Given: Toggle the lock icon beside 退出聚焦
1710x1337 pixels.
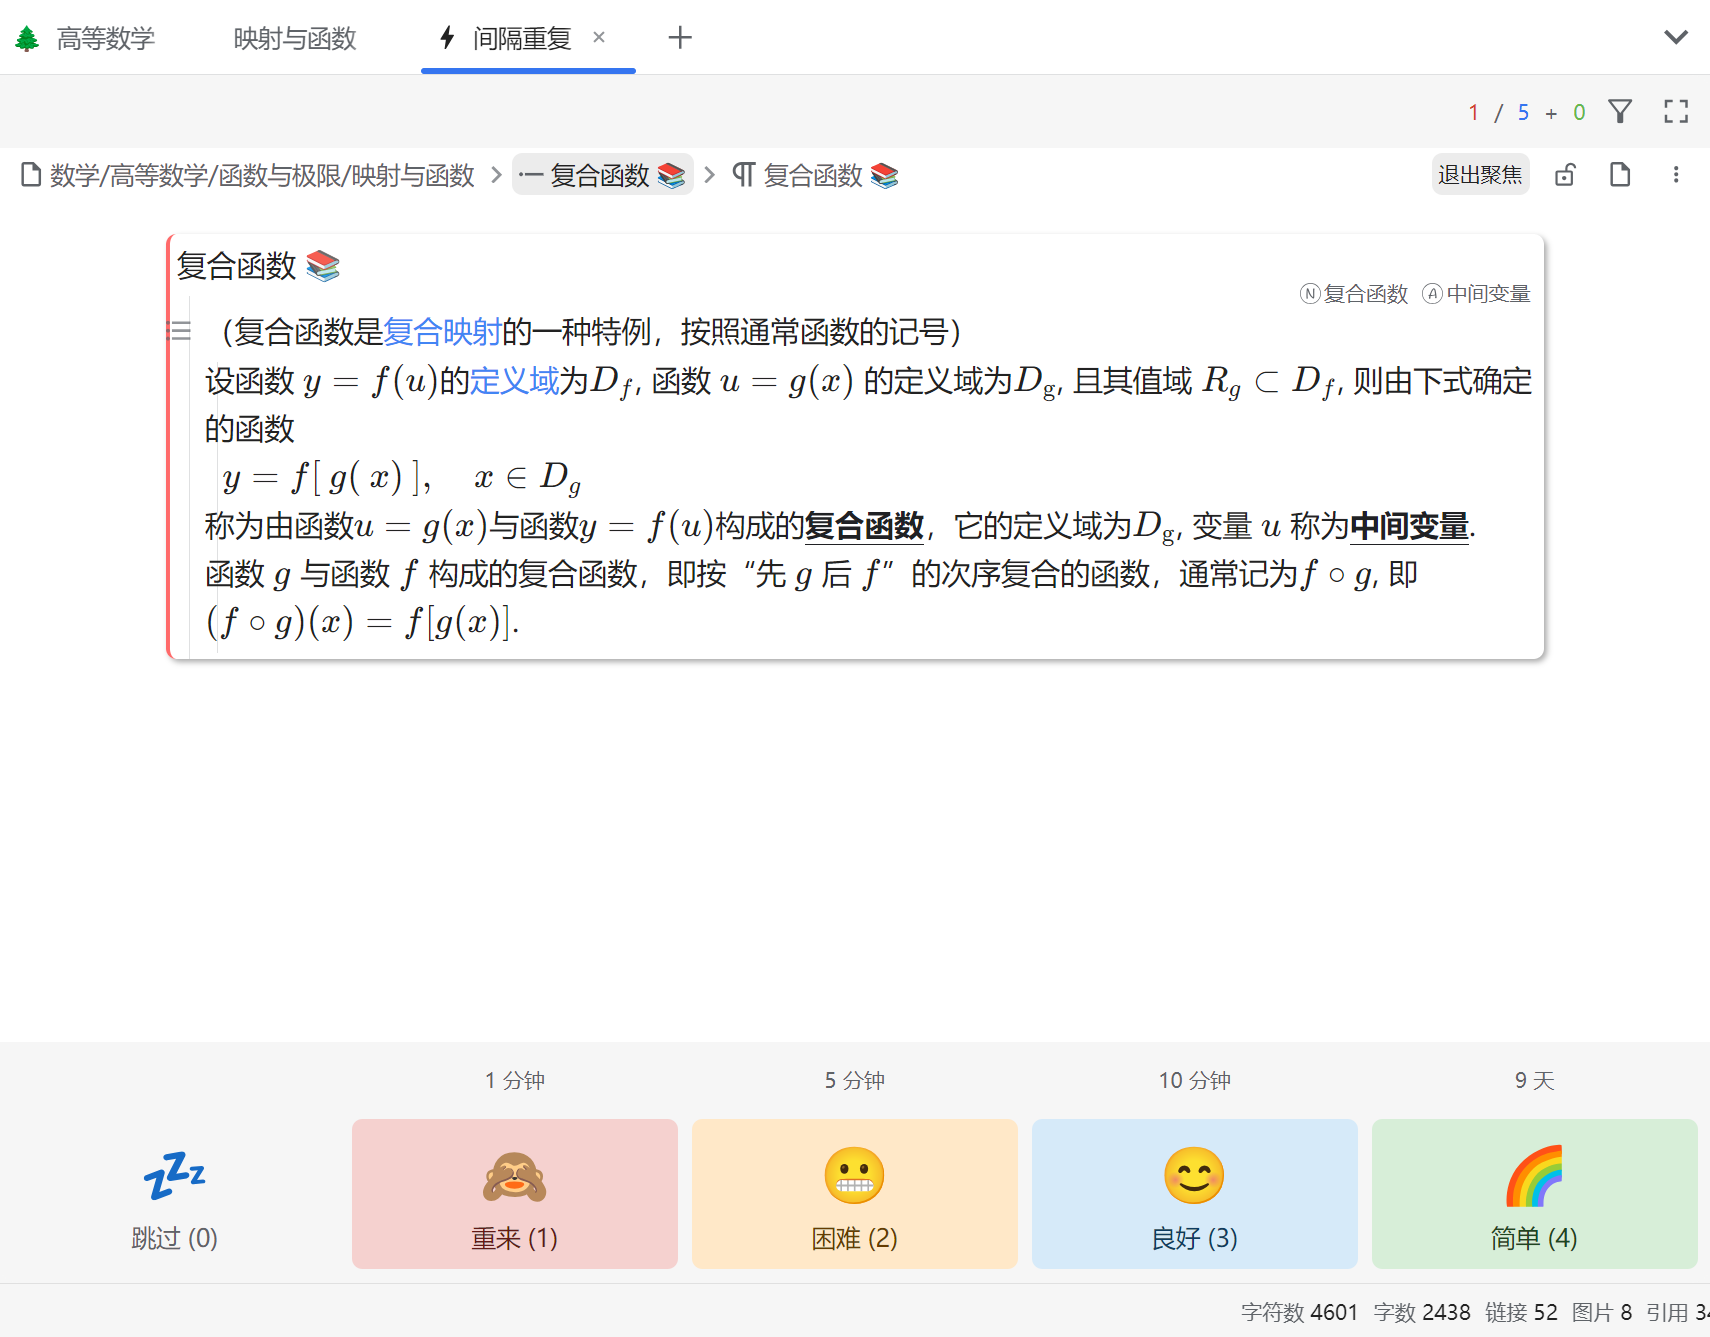Looking at the screenshot, I should [x=1565, y=175].
